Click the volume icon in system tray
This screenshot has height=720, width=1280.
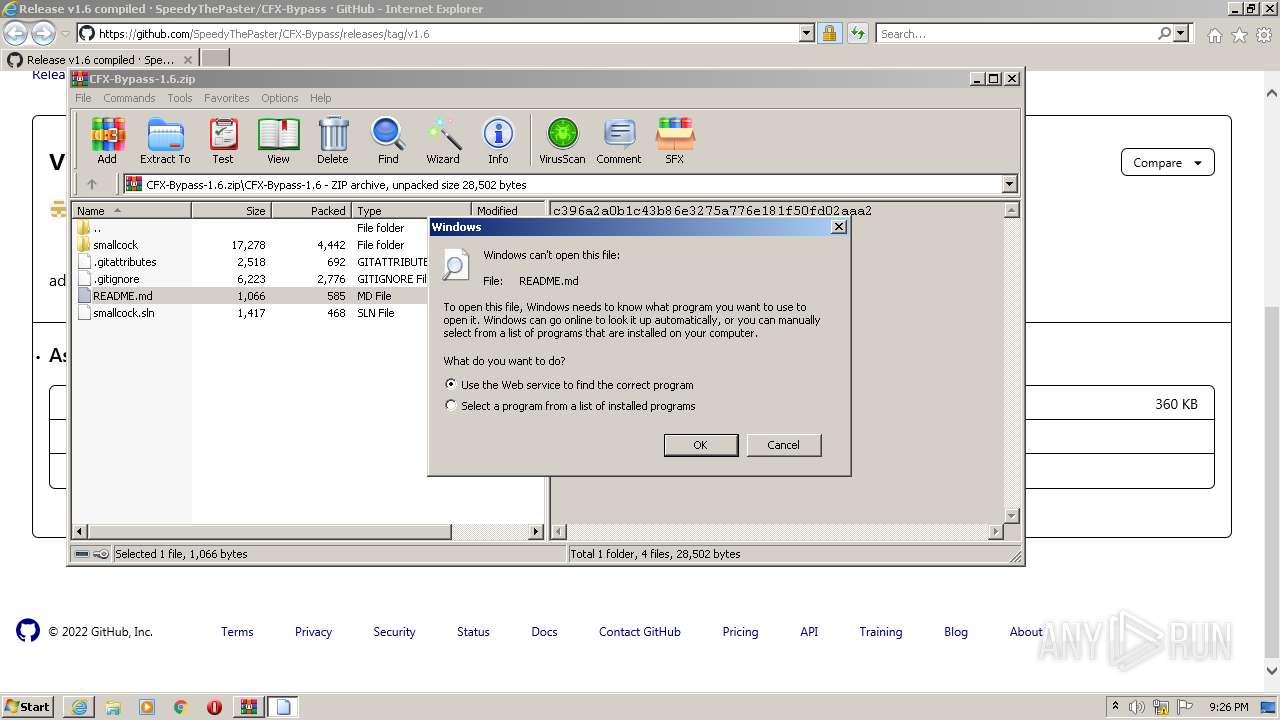point(1137,707)
